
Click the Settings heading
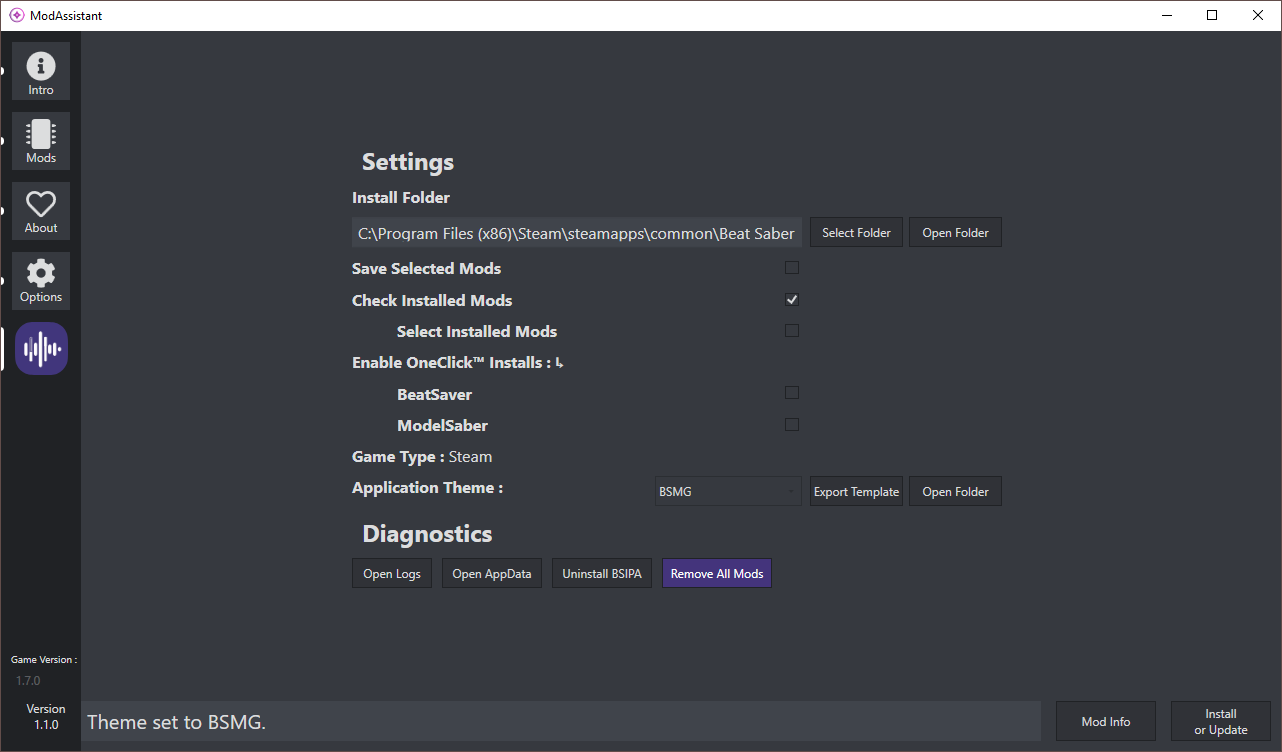click(x=408, y=162)
